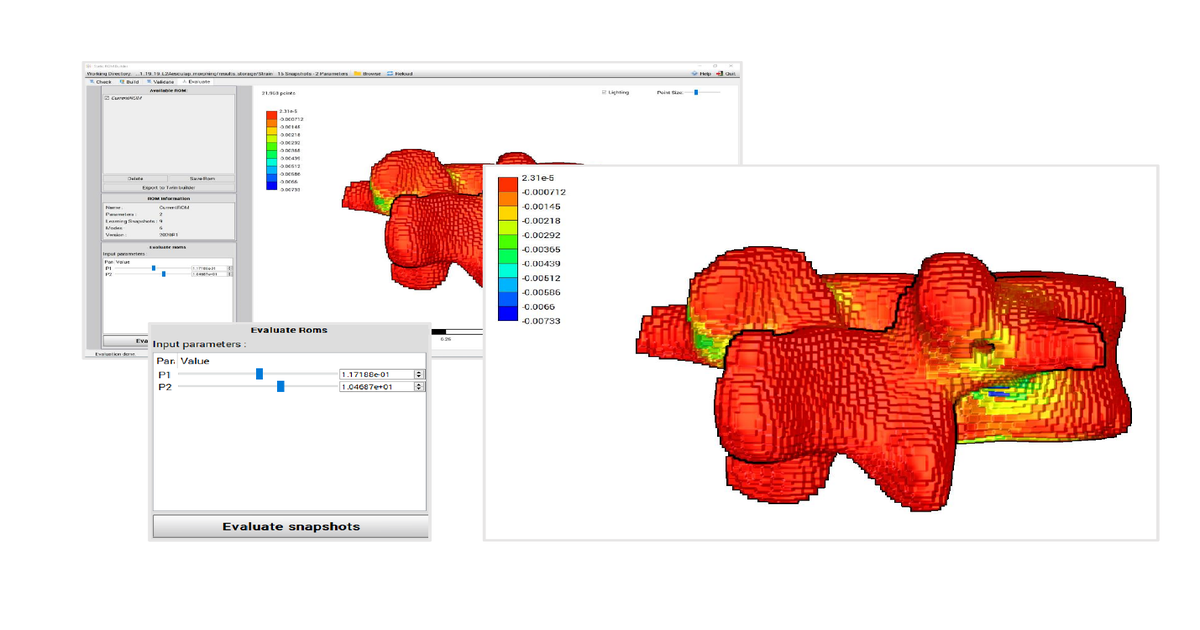
Task: Click the down stepper arrow beside P2 value
Action: (x=419, y=389)
